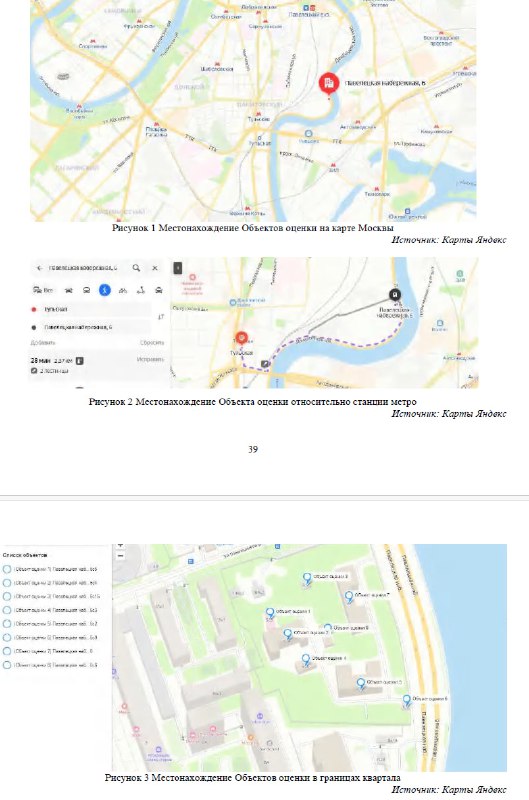Viewport: 529px width, 800px height.
Task: Click the red building marker for Павелецкая набережная, 6
Action: 329,83
